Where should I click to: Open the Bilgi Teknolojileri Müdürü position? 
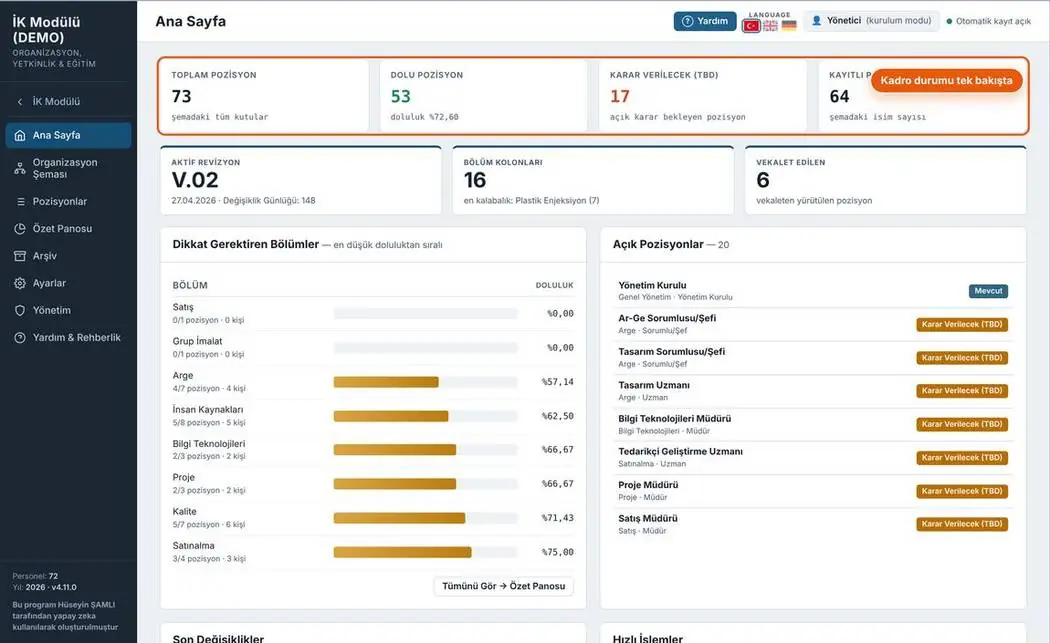[x=813, y=425]
